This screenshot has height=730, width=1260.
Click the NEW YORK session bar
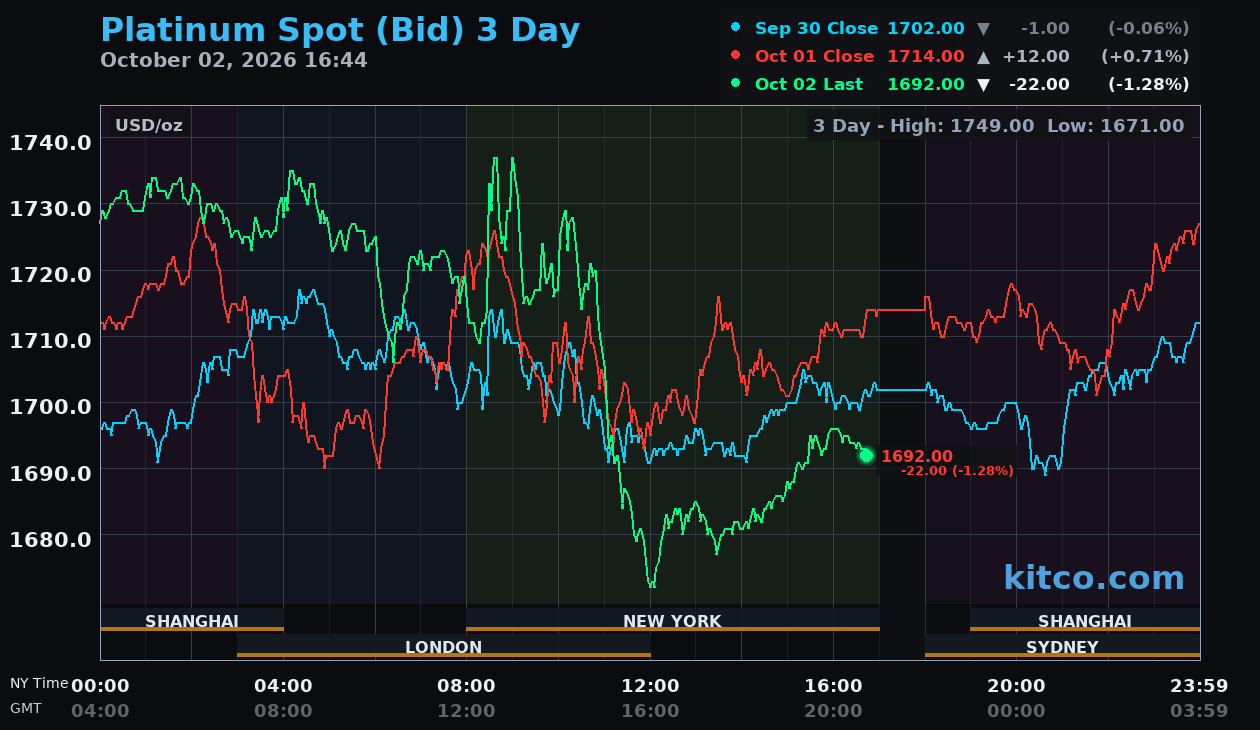coord(673,621)
